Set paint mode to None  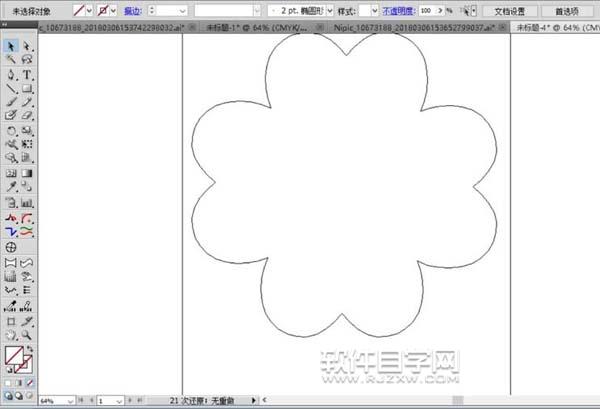(30, 383)
